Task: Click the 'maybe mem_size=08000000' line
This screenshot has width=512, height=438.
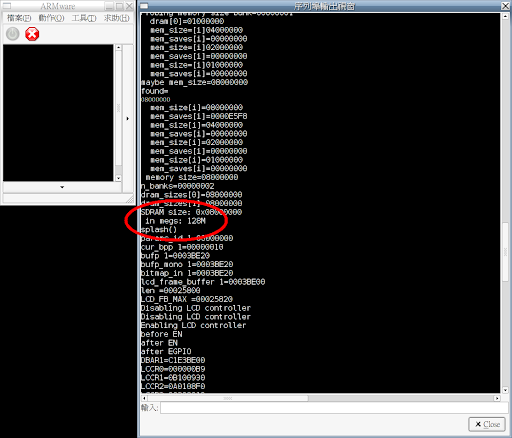Action: pyautogui.click(x=194, y=82)
